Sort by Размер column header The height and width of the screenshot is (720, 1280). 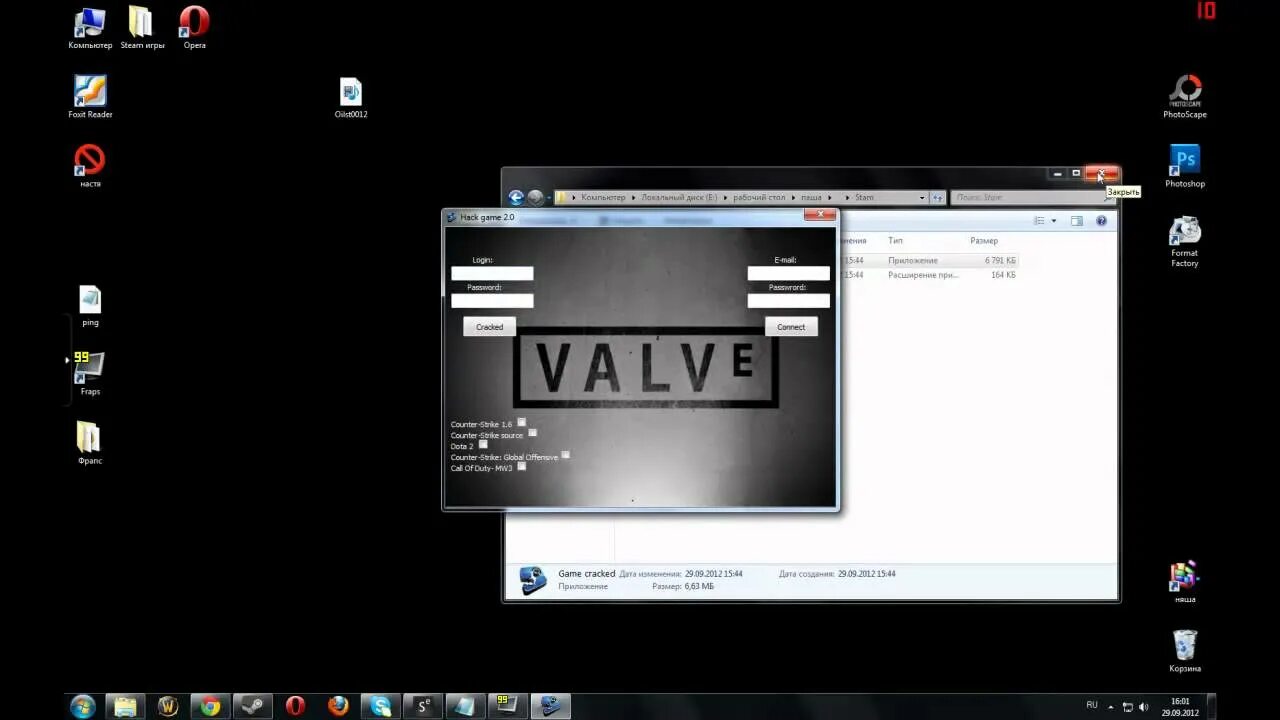tap(984, 241)
